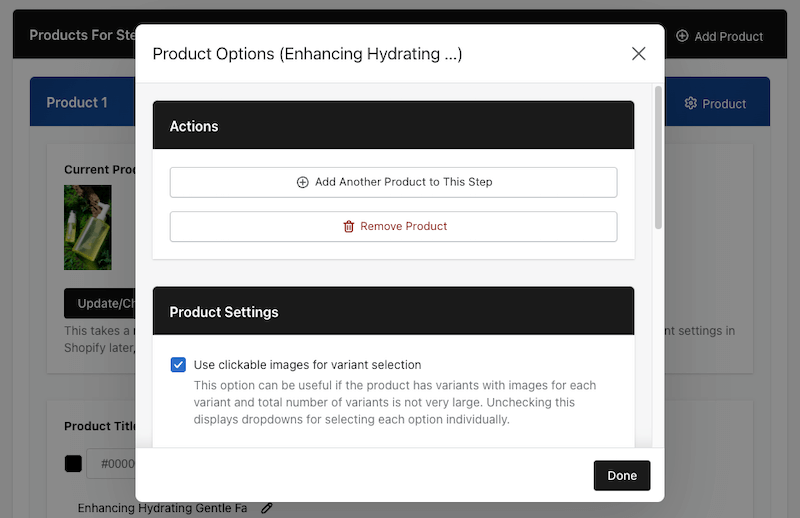The height and width of the screenshot is (518, 800).
Task: Click the trash icon in Remove Product
Action: click(348, 226)
